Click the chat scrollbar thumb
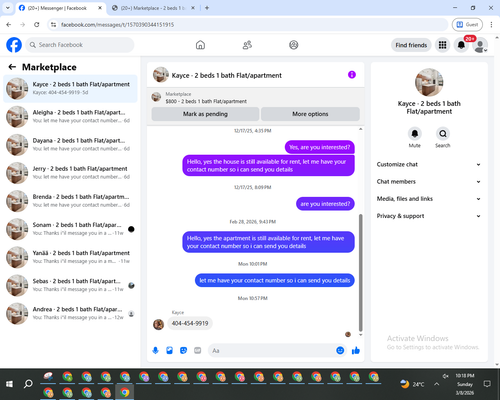 click(x=360, y=273)
